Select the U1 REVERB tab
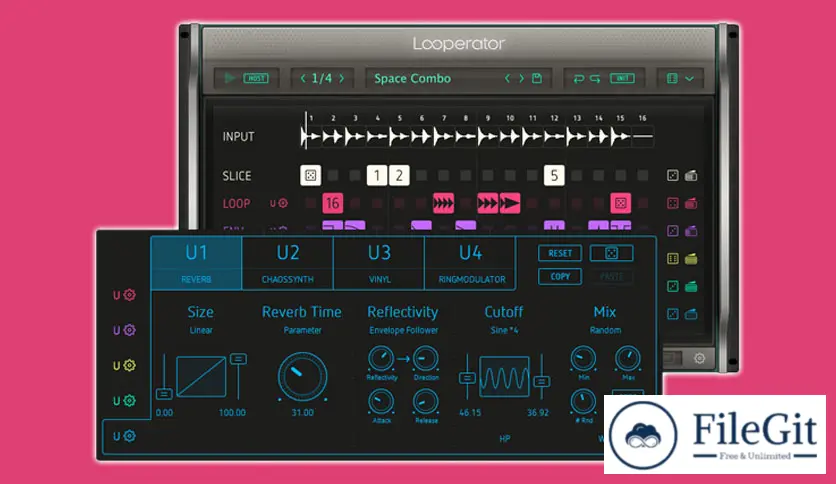This screenshot has height=484, width=836. coord(196,263)
